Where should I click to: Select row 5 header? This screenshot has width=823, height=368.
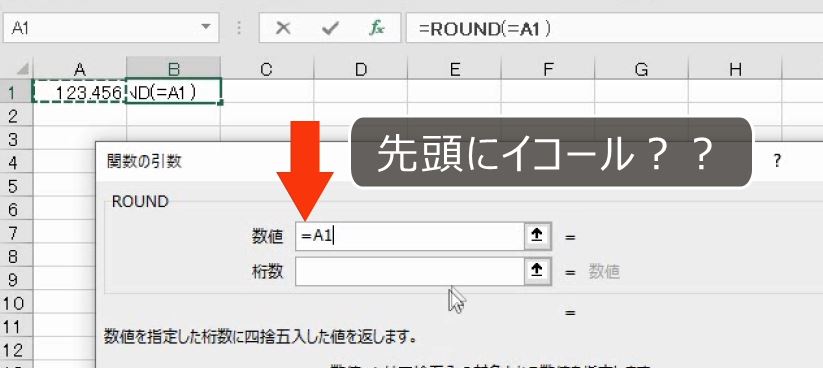[x=16, y=186]
